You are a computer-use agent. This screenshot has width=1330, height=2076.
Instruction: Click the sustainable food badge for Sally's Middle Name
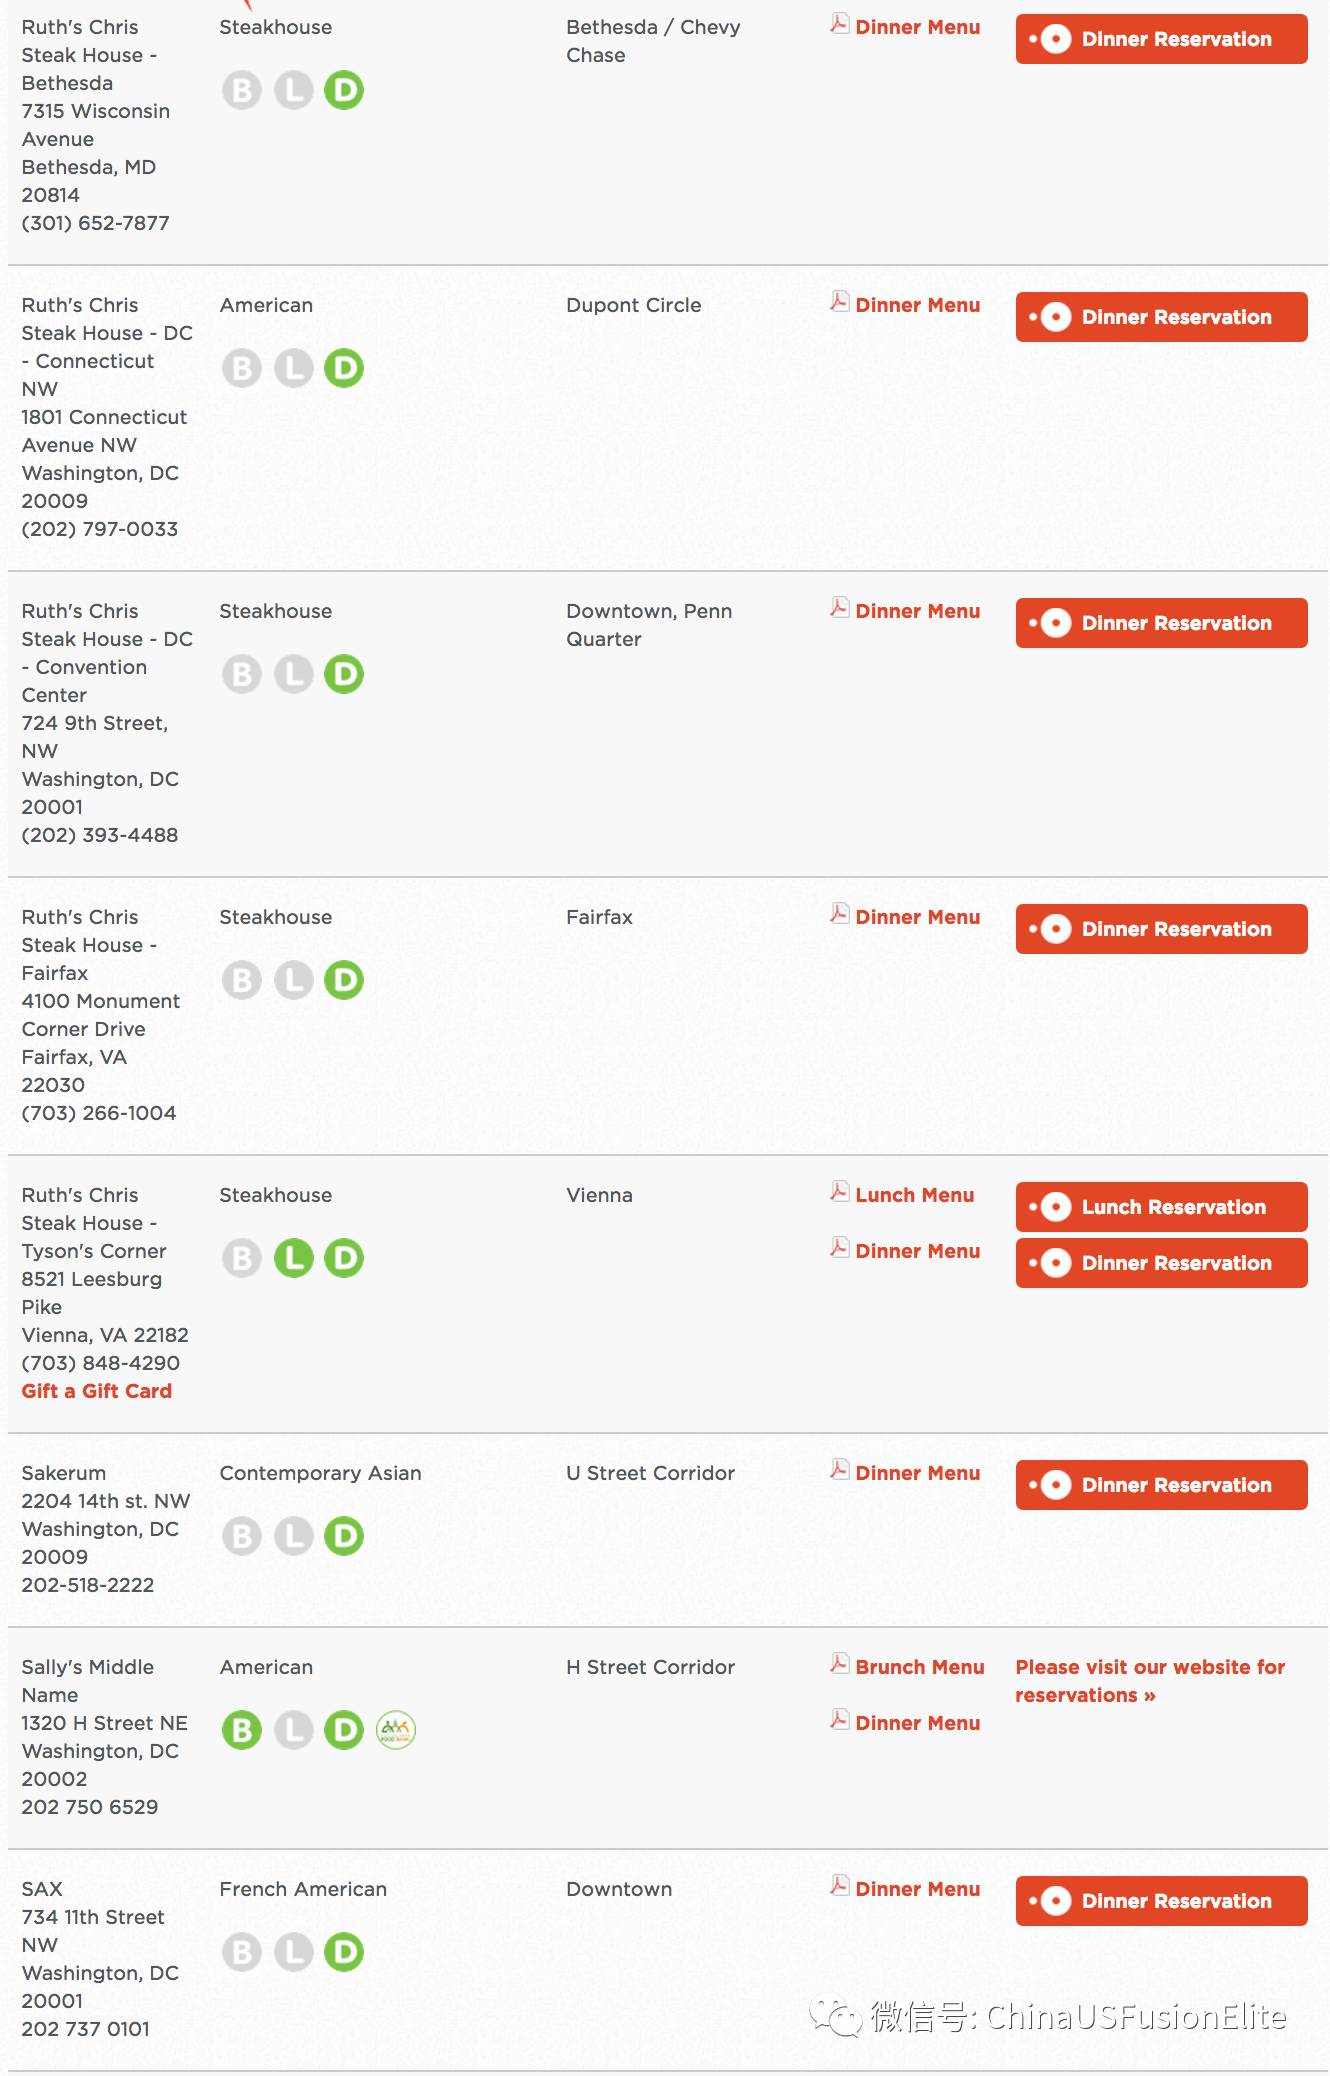396,1730
